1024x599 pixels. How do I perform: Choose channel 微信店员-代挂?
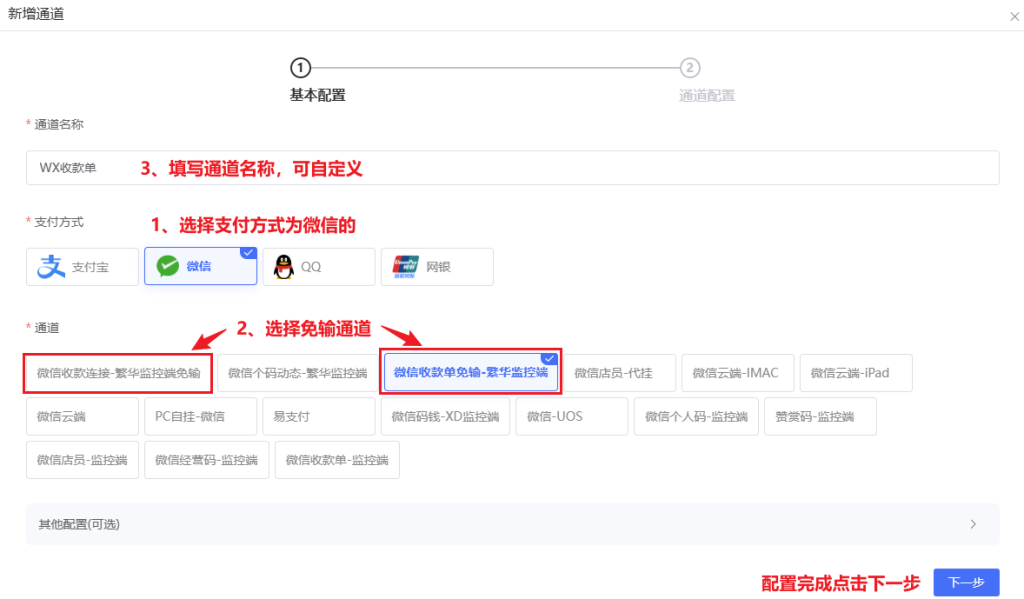coord(619,373)
